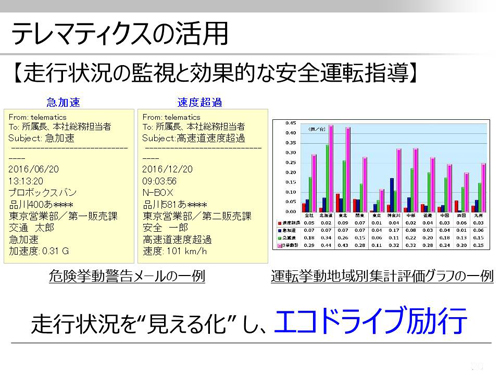
Task: Click the driver name 安全 一郎
Action: pyautogui.click(x=165, y=228)
